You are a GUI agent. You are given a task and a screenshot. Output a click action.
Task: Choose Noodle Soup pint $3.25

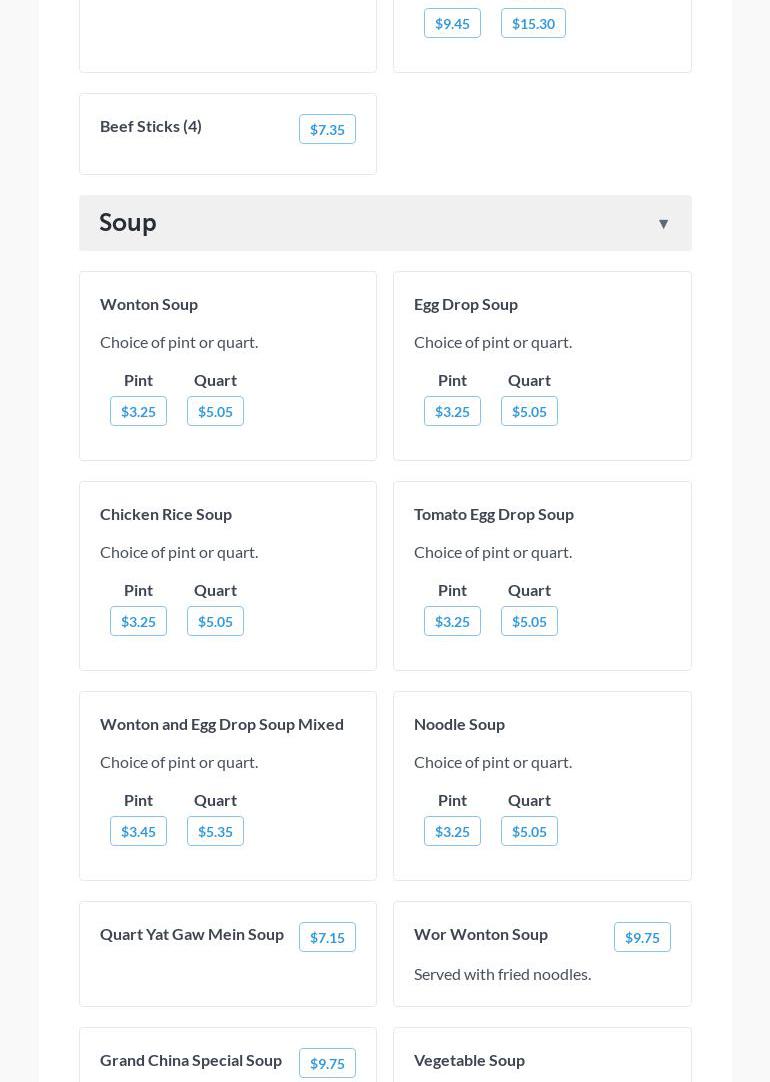point(452,832)
